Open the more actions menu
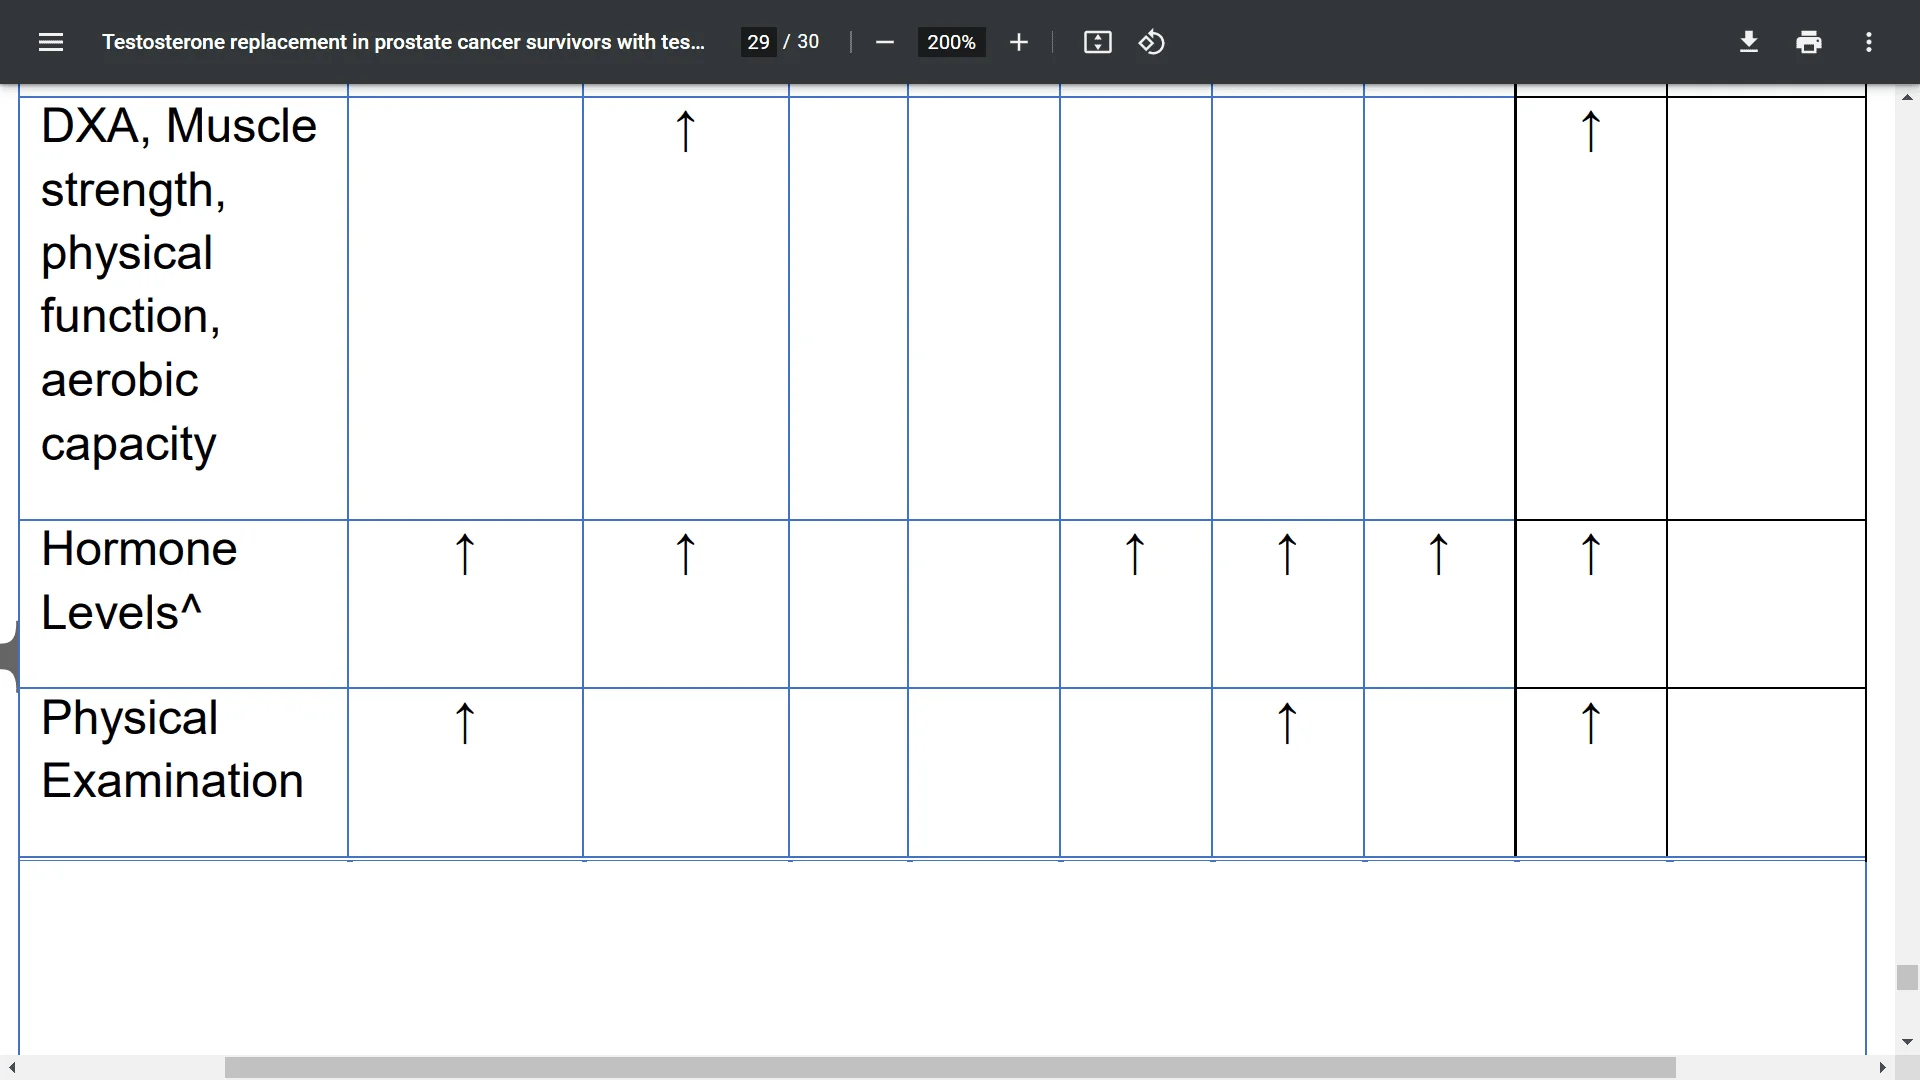Image resolution: width=1920 pixels, height=1080 pixels. [x=1868, y=42]
